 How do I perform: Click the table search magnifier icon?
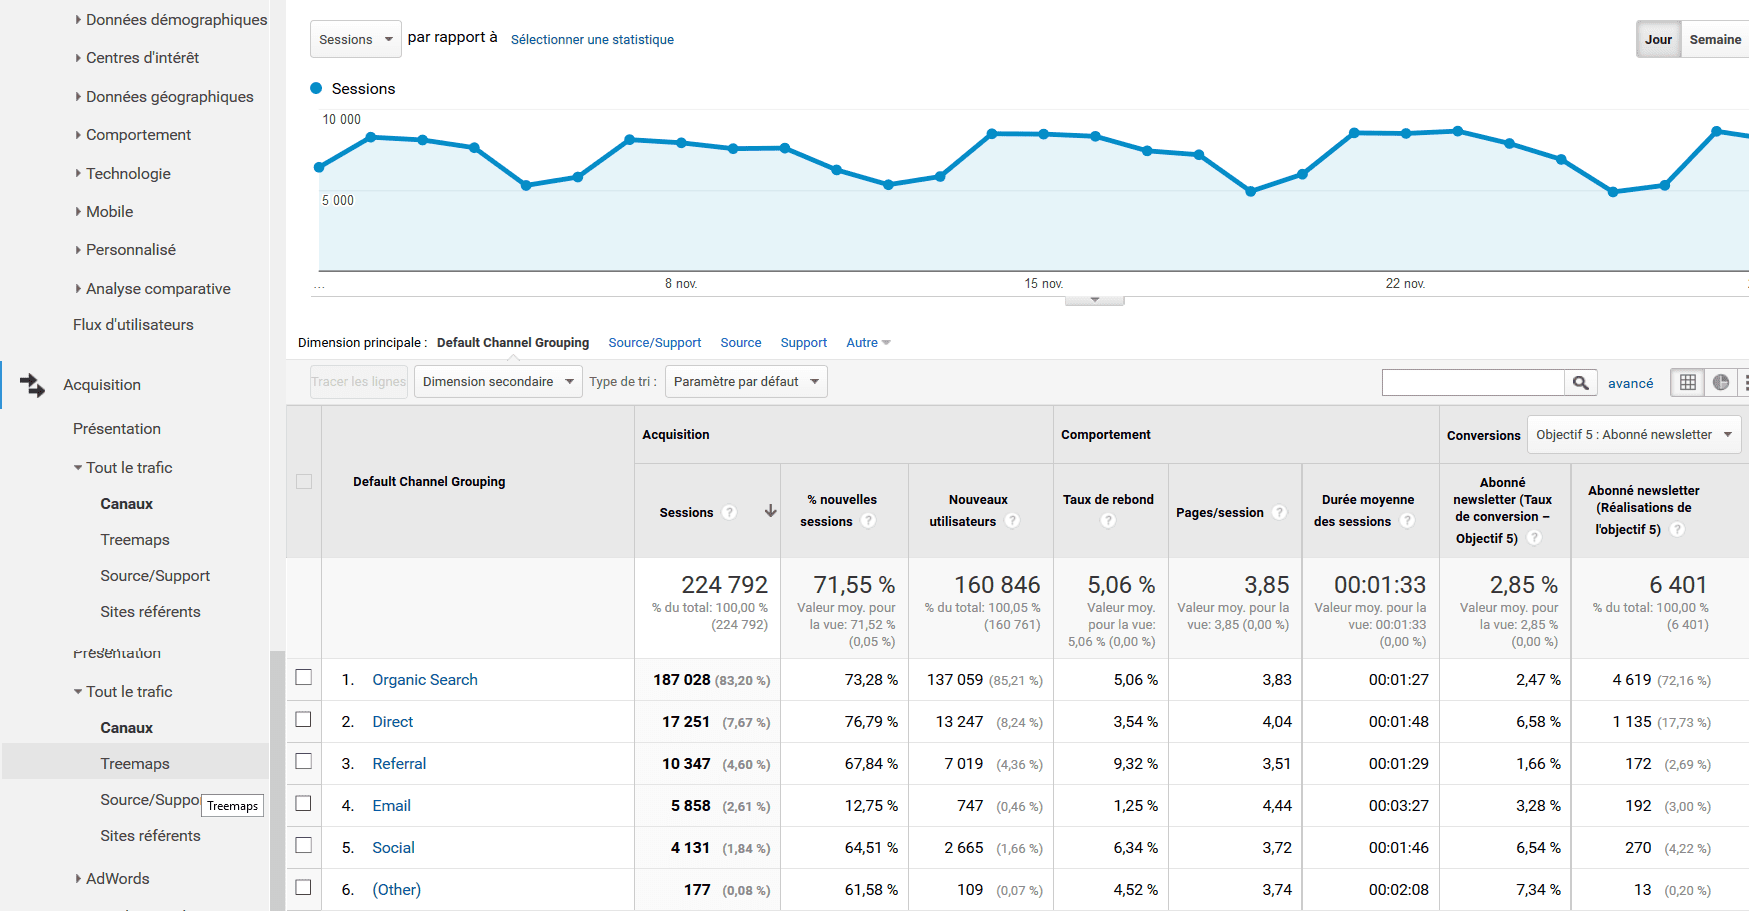(x=1581, y=382)
